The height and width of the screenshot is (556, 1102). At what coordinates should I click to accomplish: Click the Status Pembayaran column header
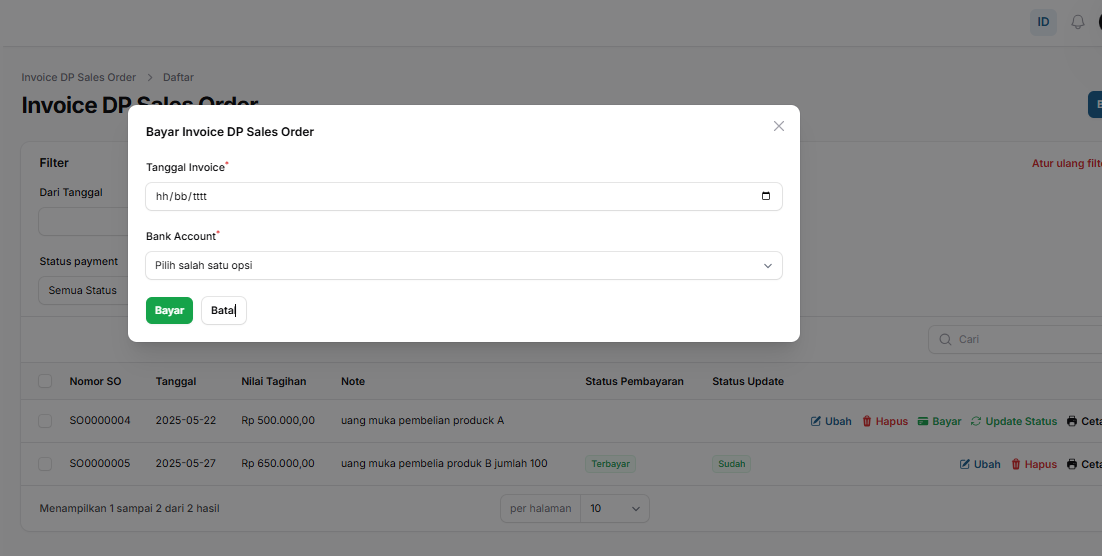click(635, 381)
